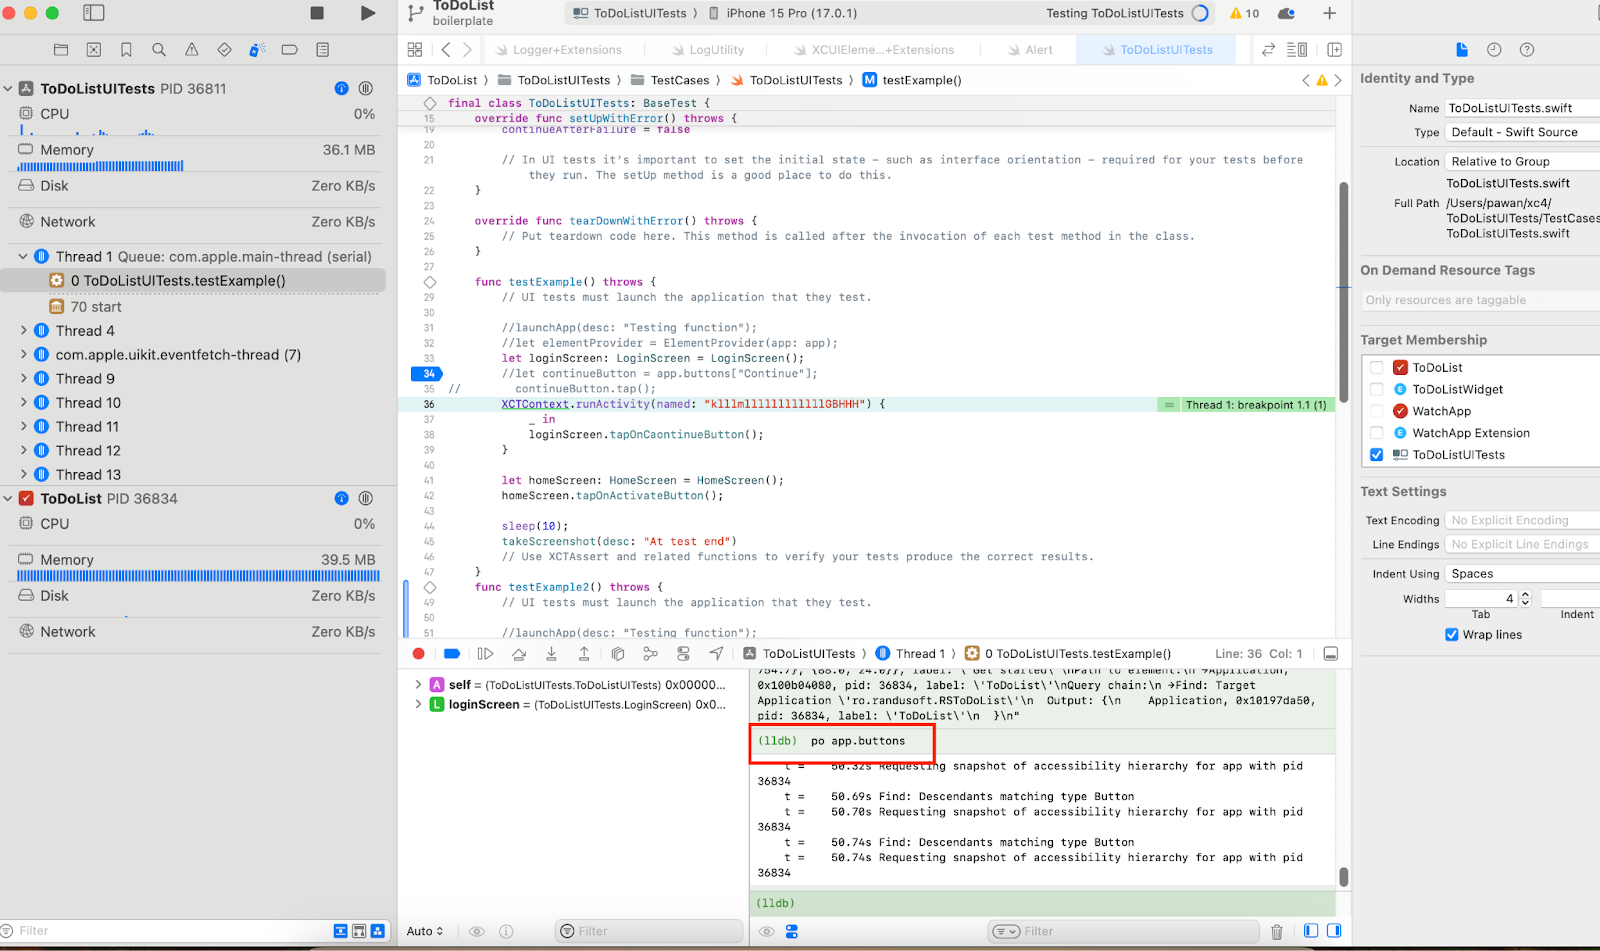Clear console with trash icon

1277,932
